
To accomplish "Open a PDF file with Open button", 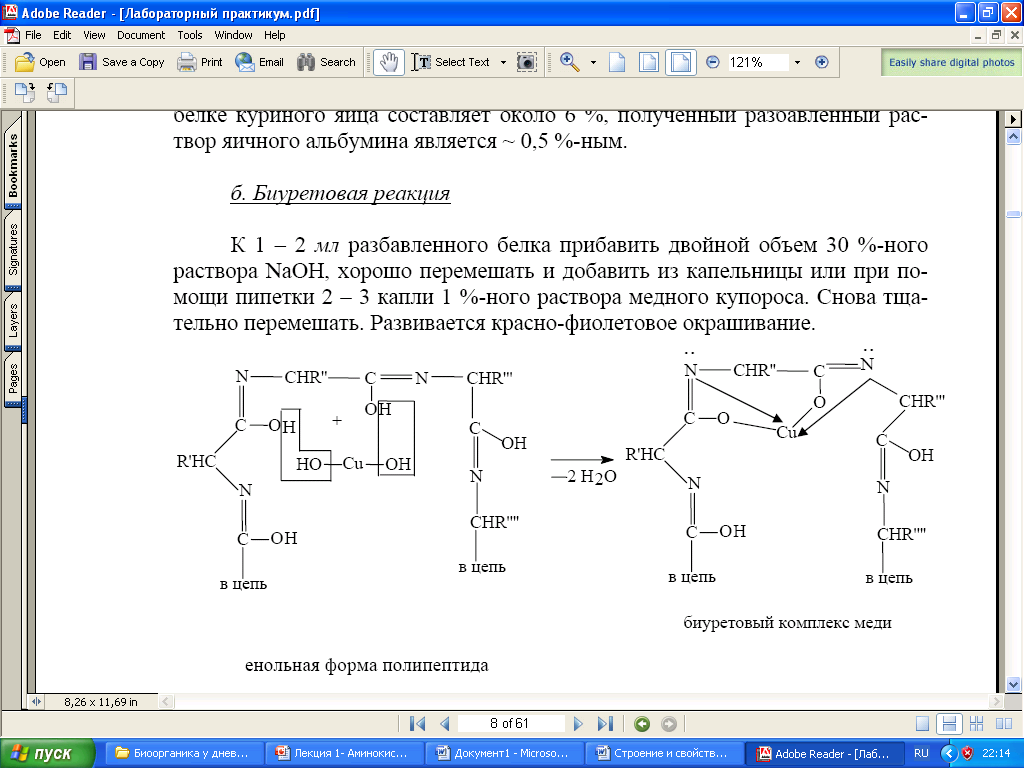I will pyautogui.click(x=40, y=62).
